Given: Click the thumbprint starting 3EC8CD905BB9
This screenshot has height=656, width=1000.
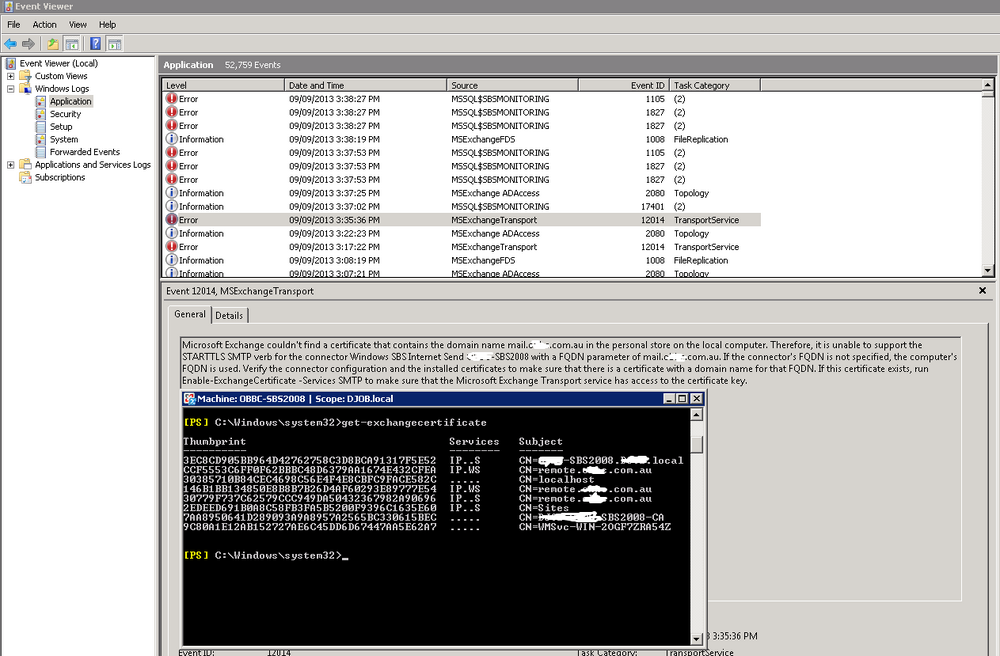Looking at the screenshot, I should pos(310,460).
